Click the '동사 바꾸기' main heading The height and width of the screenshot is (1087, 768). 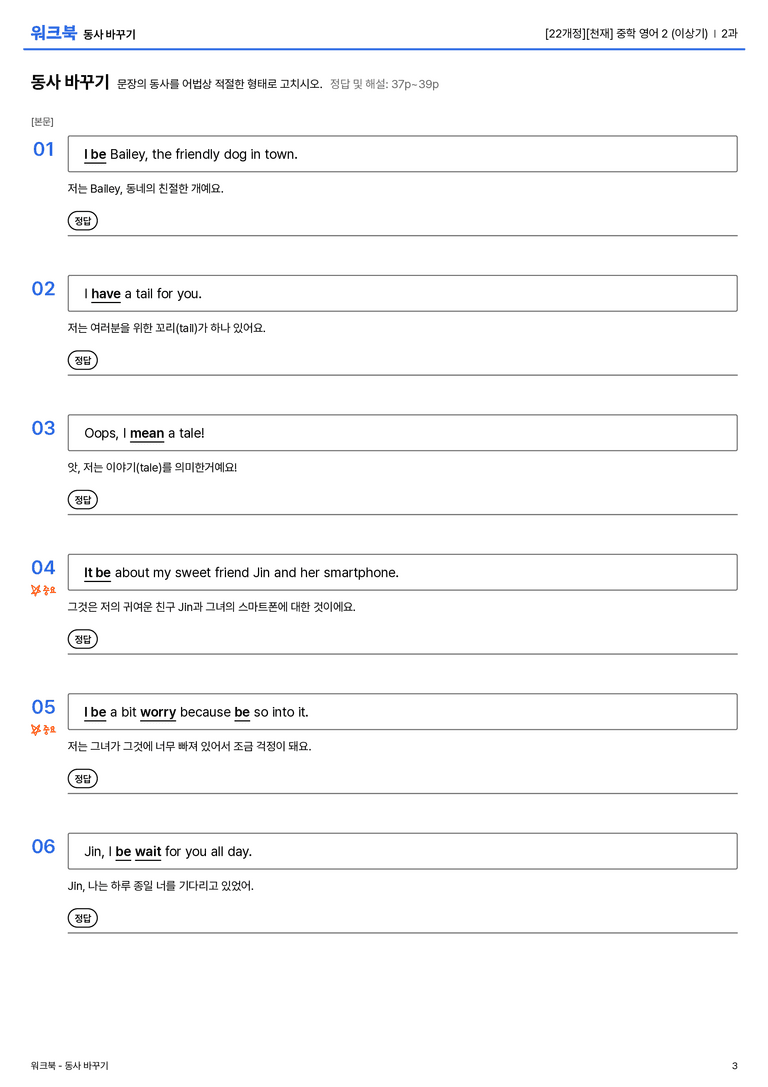[x=70, y=82]
